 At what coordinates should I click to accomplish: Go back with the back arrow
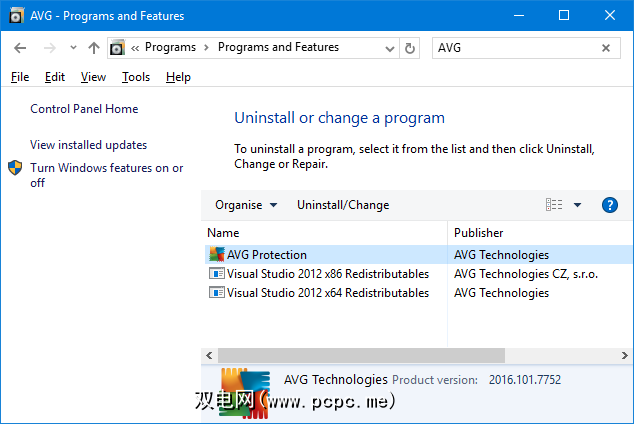20,48
